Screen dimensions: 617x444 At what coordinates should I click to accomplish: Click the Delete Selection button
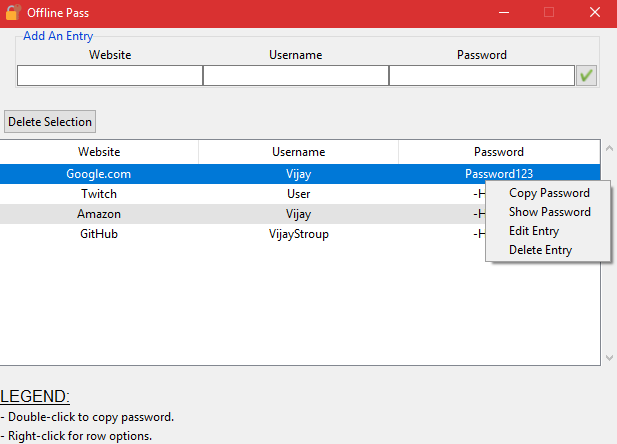[x=50, y=122]
